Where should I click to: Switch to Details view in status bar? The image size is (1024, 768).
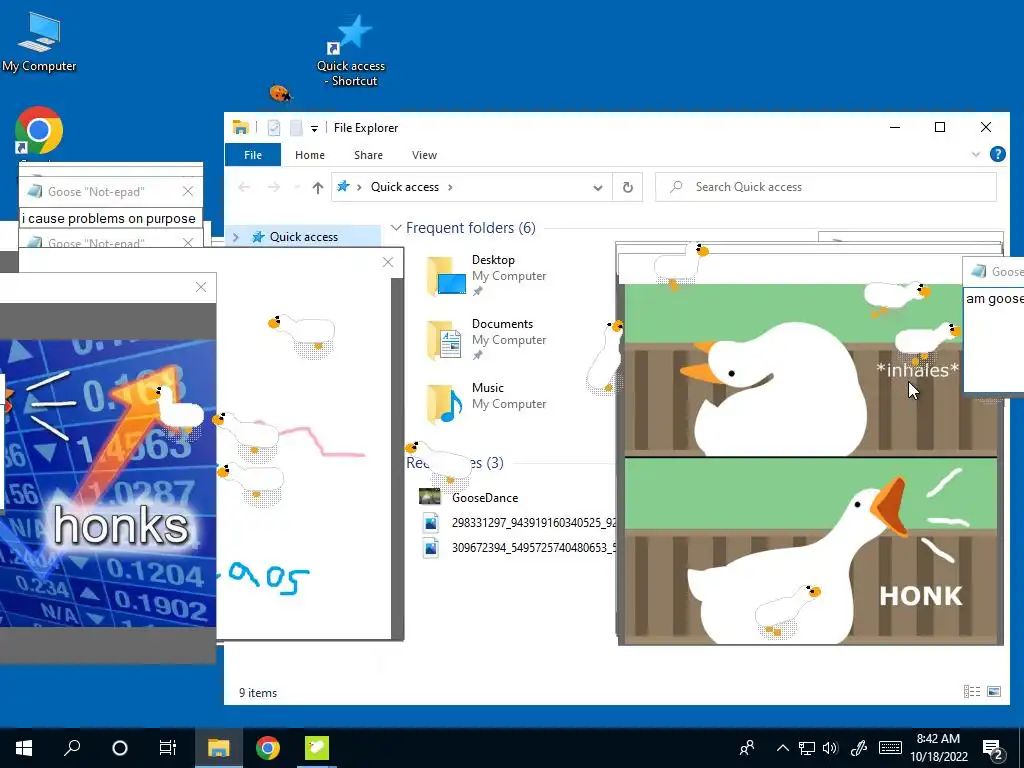point(972,692)
